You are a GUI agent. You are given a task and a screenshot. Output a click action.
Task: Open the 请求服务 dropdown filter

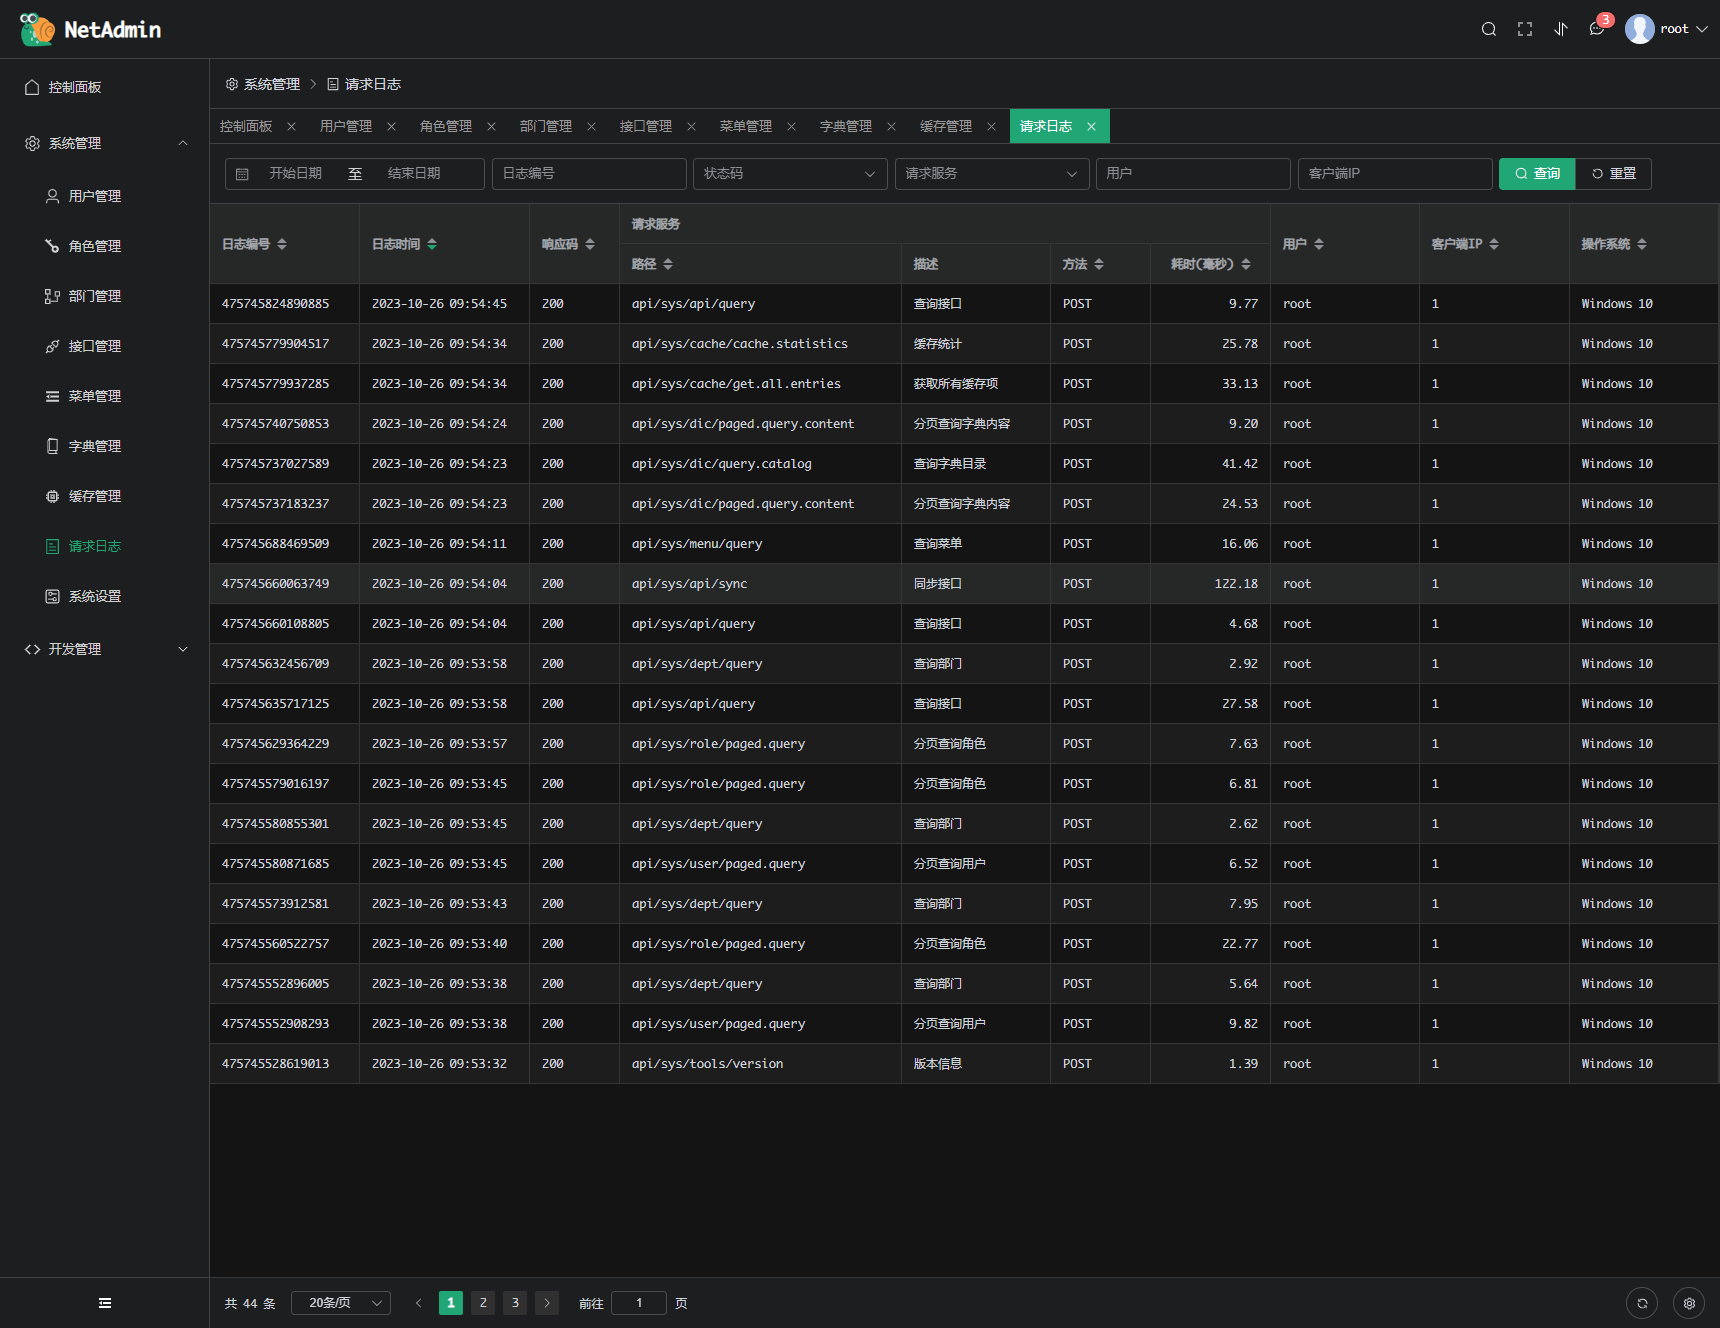click(991, 173)
